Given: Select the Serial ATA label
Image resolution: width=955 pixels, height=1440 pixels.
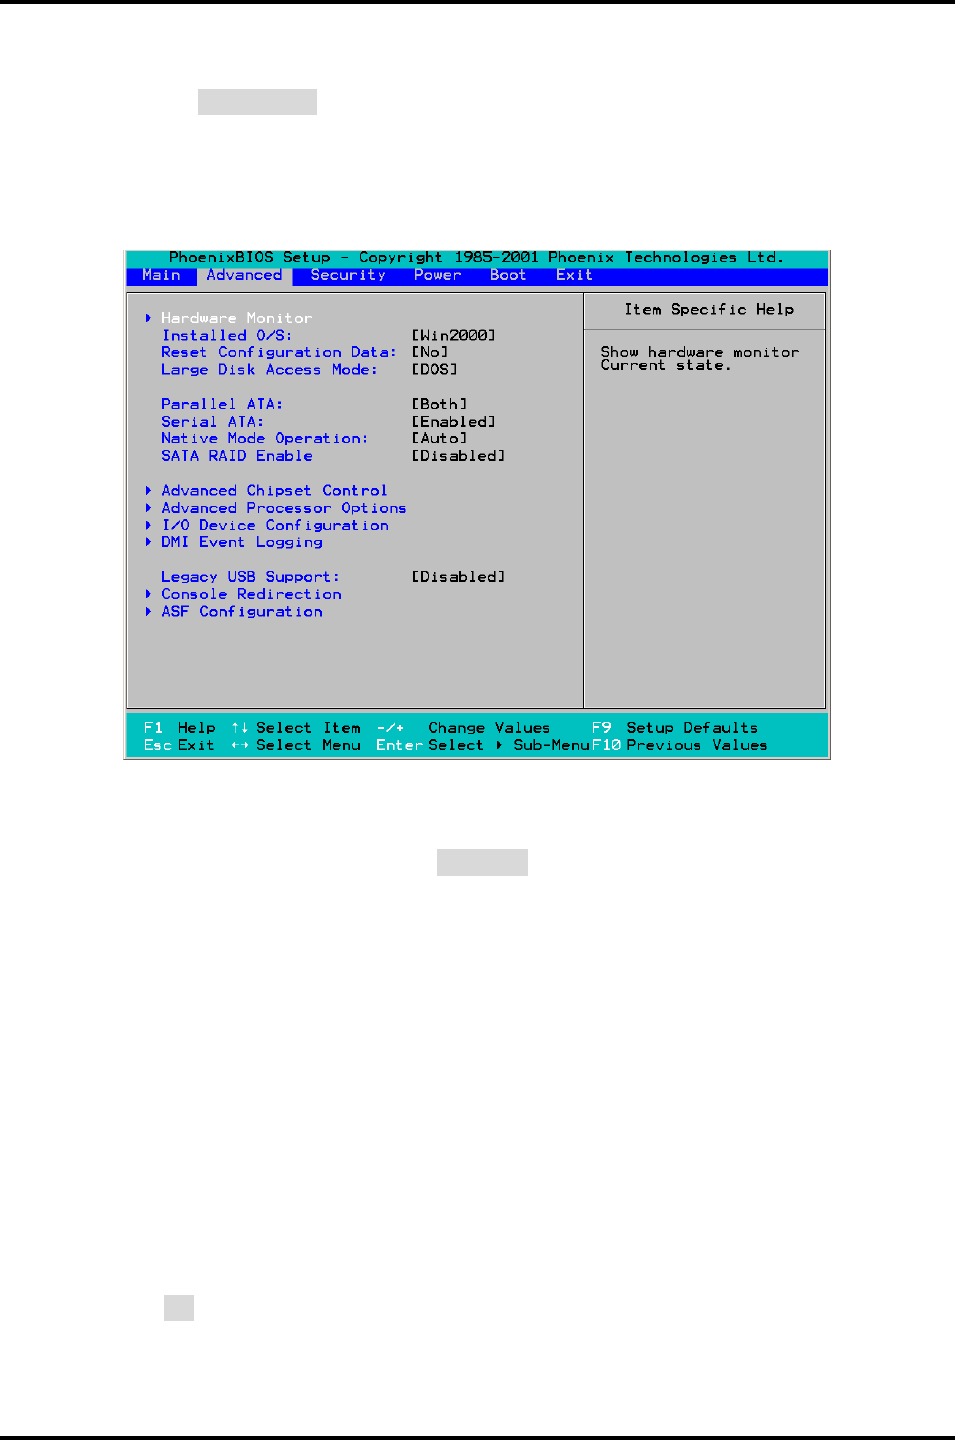Looking at the screenshot, I should [213, 422].
